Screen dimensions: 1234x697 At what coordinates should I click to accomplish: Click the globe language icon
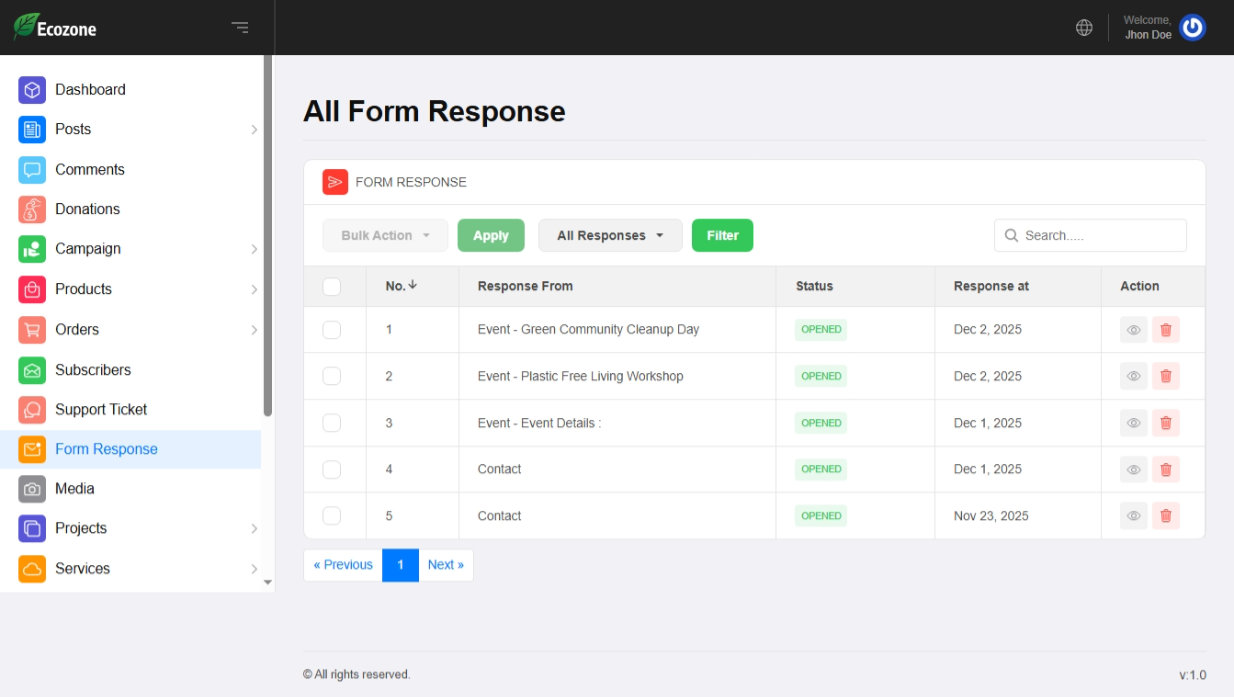[x=1084, y=28]
